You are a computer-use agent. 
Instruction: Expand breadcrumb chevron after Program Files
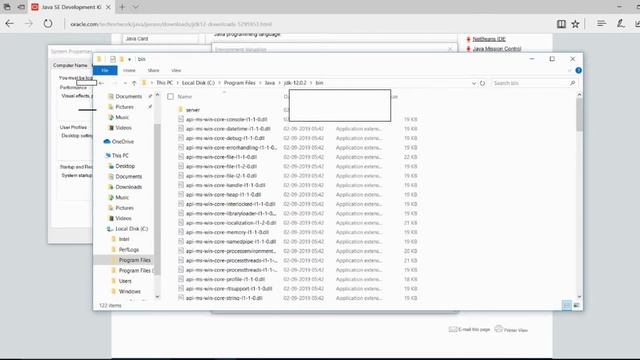point(260,83)
